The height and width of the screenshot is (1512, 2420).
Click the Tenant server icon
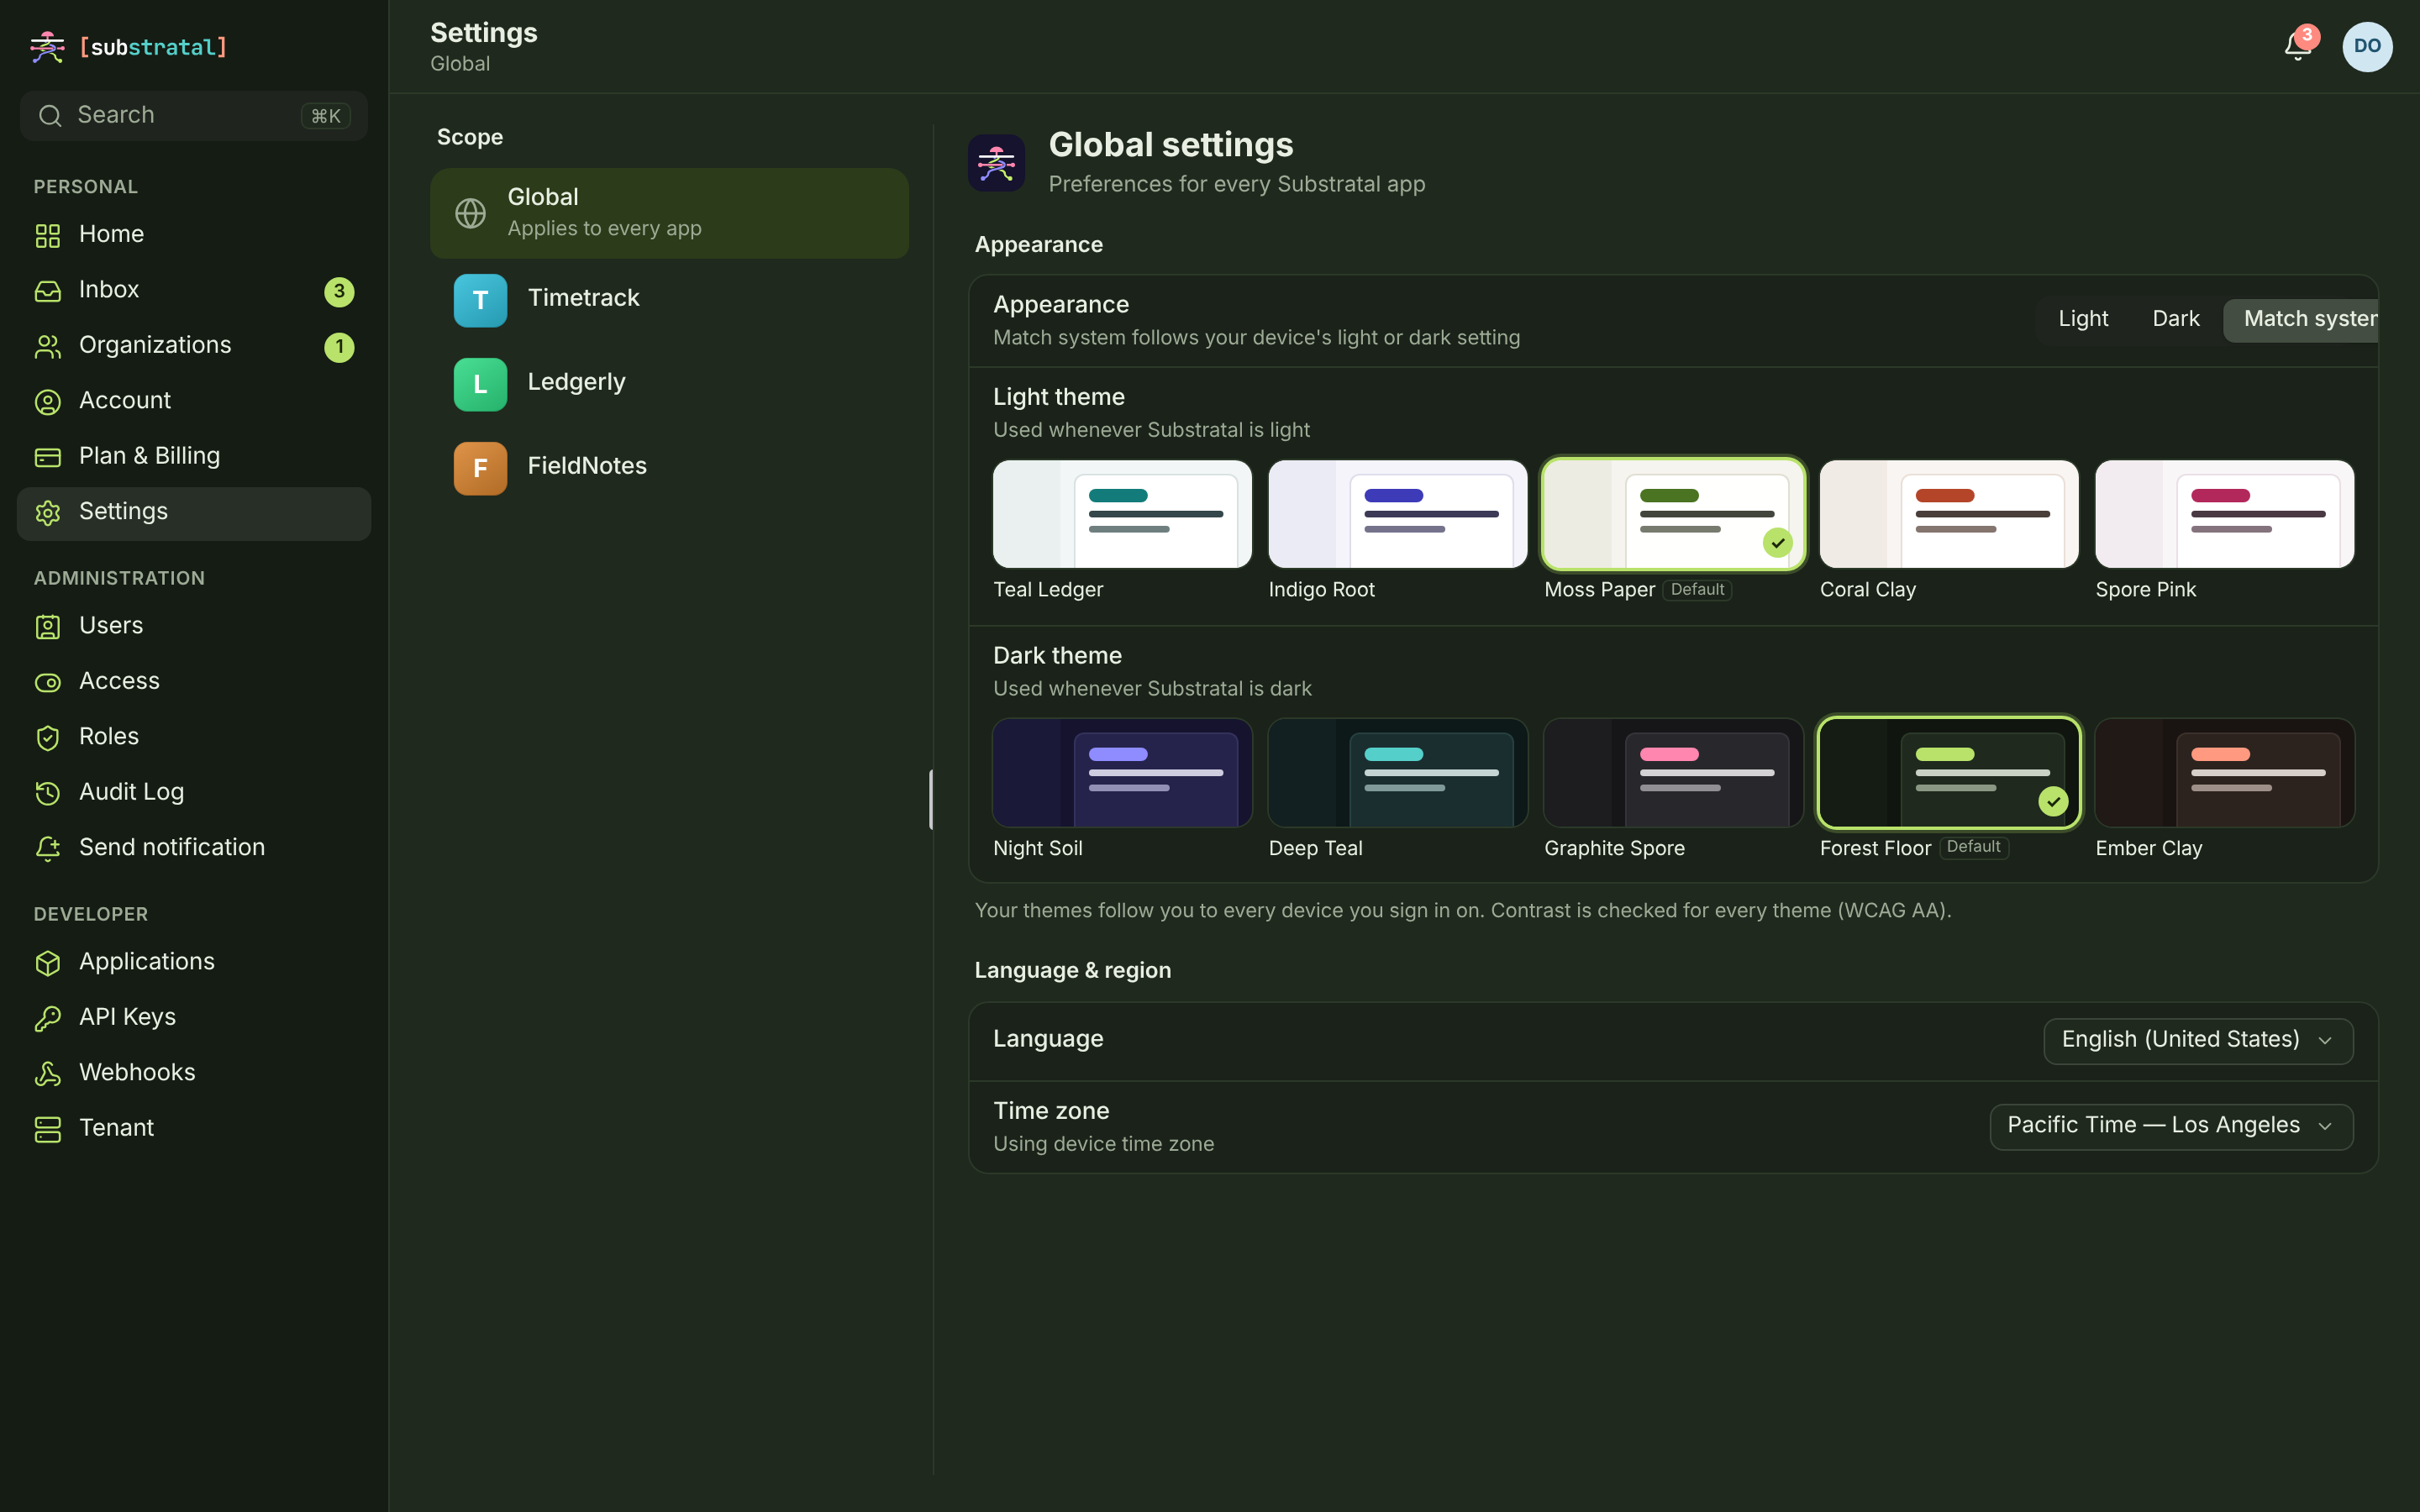(48, 1129)
